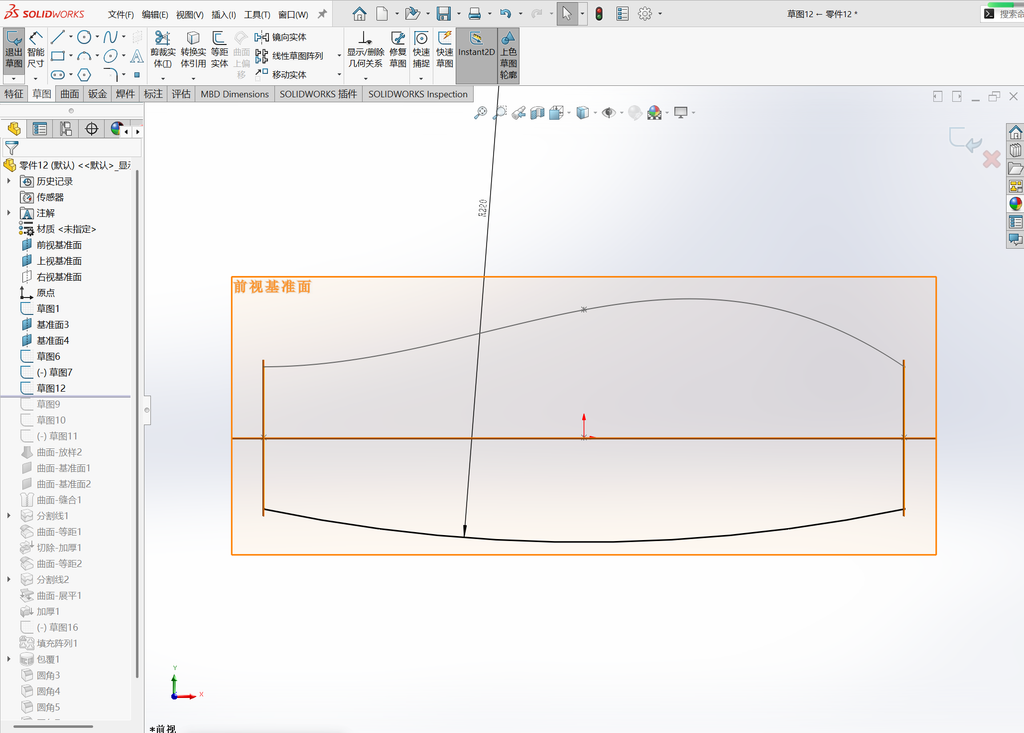Expand the 分割线1 tree node
The image size is (1024, 733).
(8, 515)
